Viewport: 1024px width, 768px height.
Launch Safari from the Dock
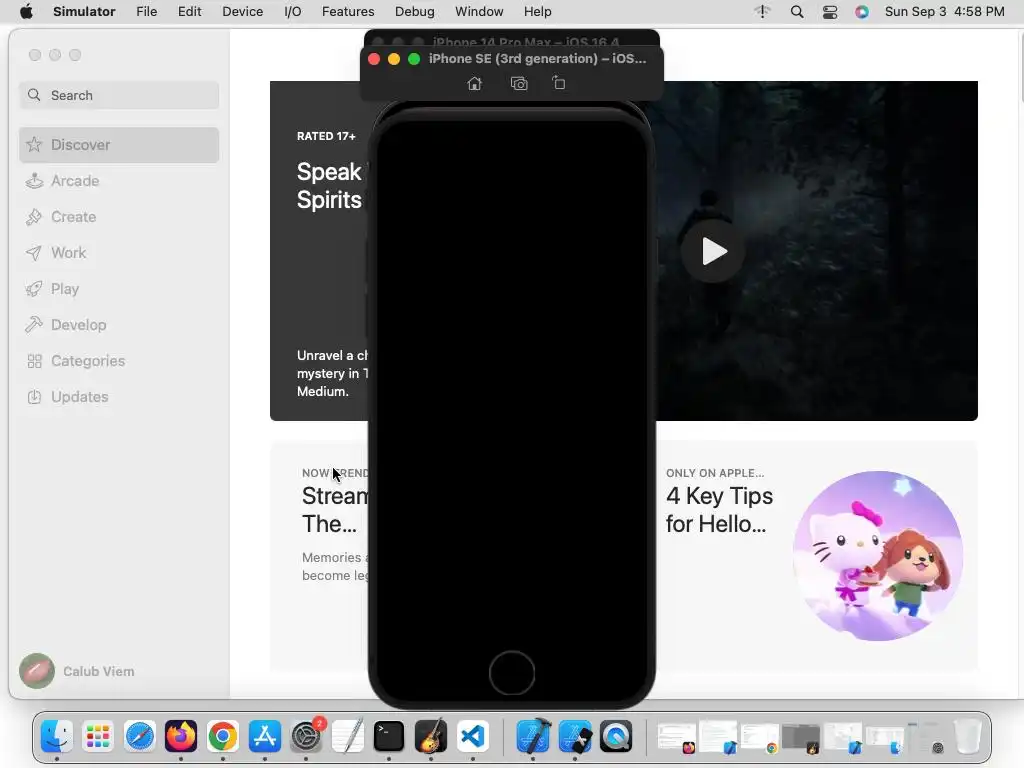pos(140,737)
